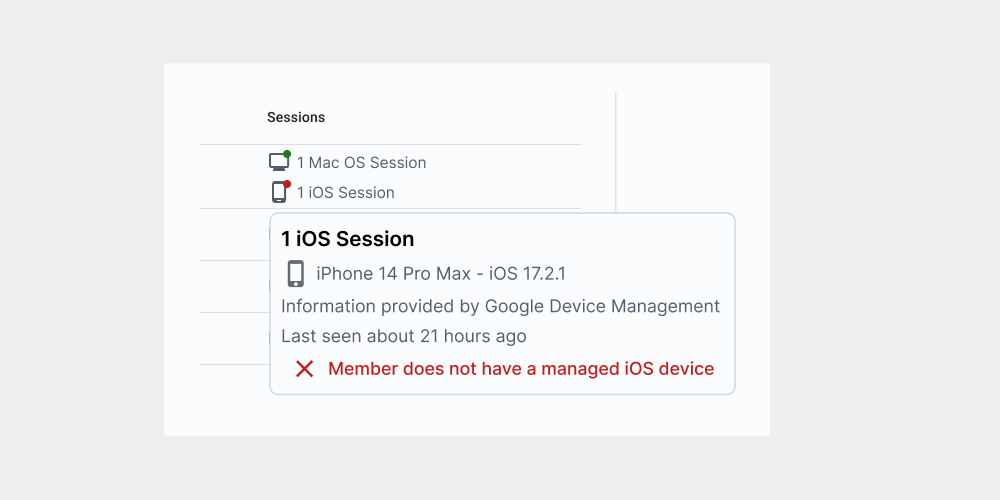Click the gray background outside the white card
Image resolution: width=1000 pixels, height=500 pixels.
880,250
